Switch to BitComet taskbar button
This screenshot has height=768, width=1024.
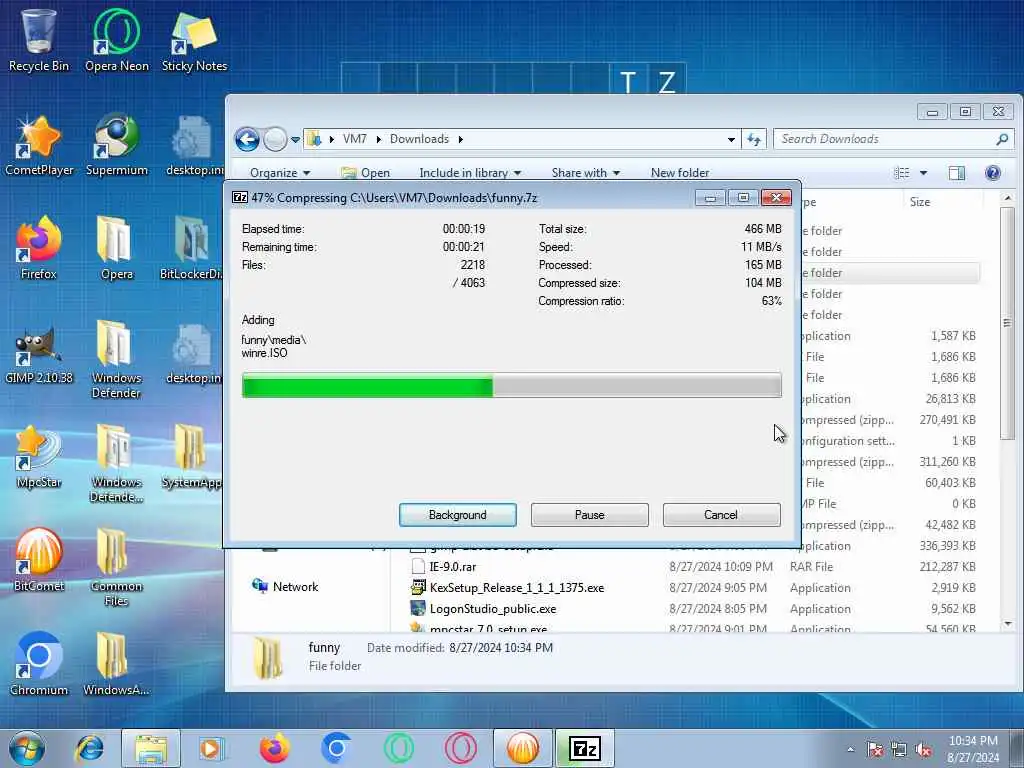(x=522, y=748)
